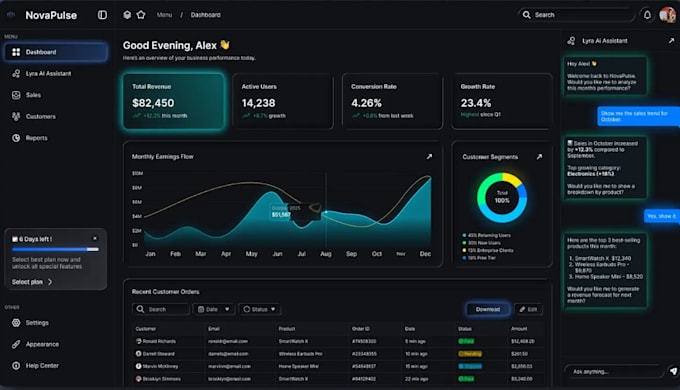Click Wireless Earbuds Pro product cell
680x390 pixels.
click(x=300, y=354)
